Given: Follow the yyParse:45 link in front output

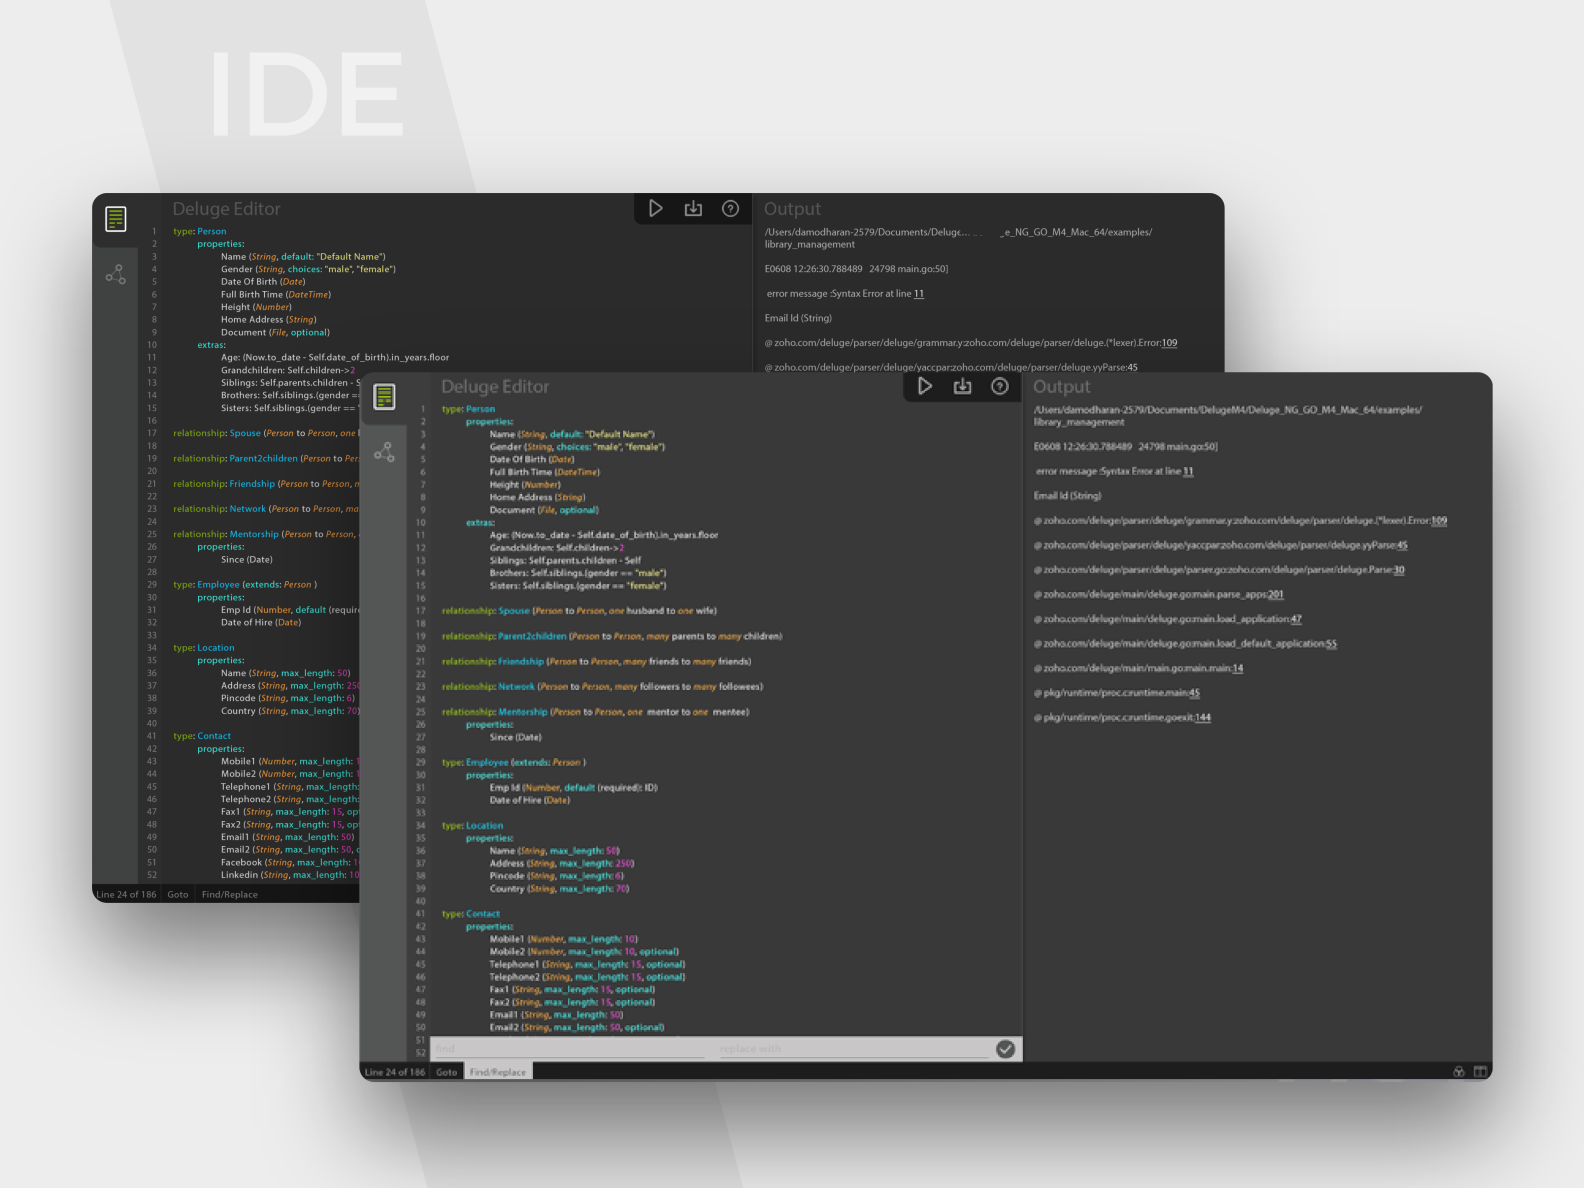Looking at the screenshot, I should click(1402, 545).
